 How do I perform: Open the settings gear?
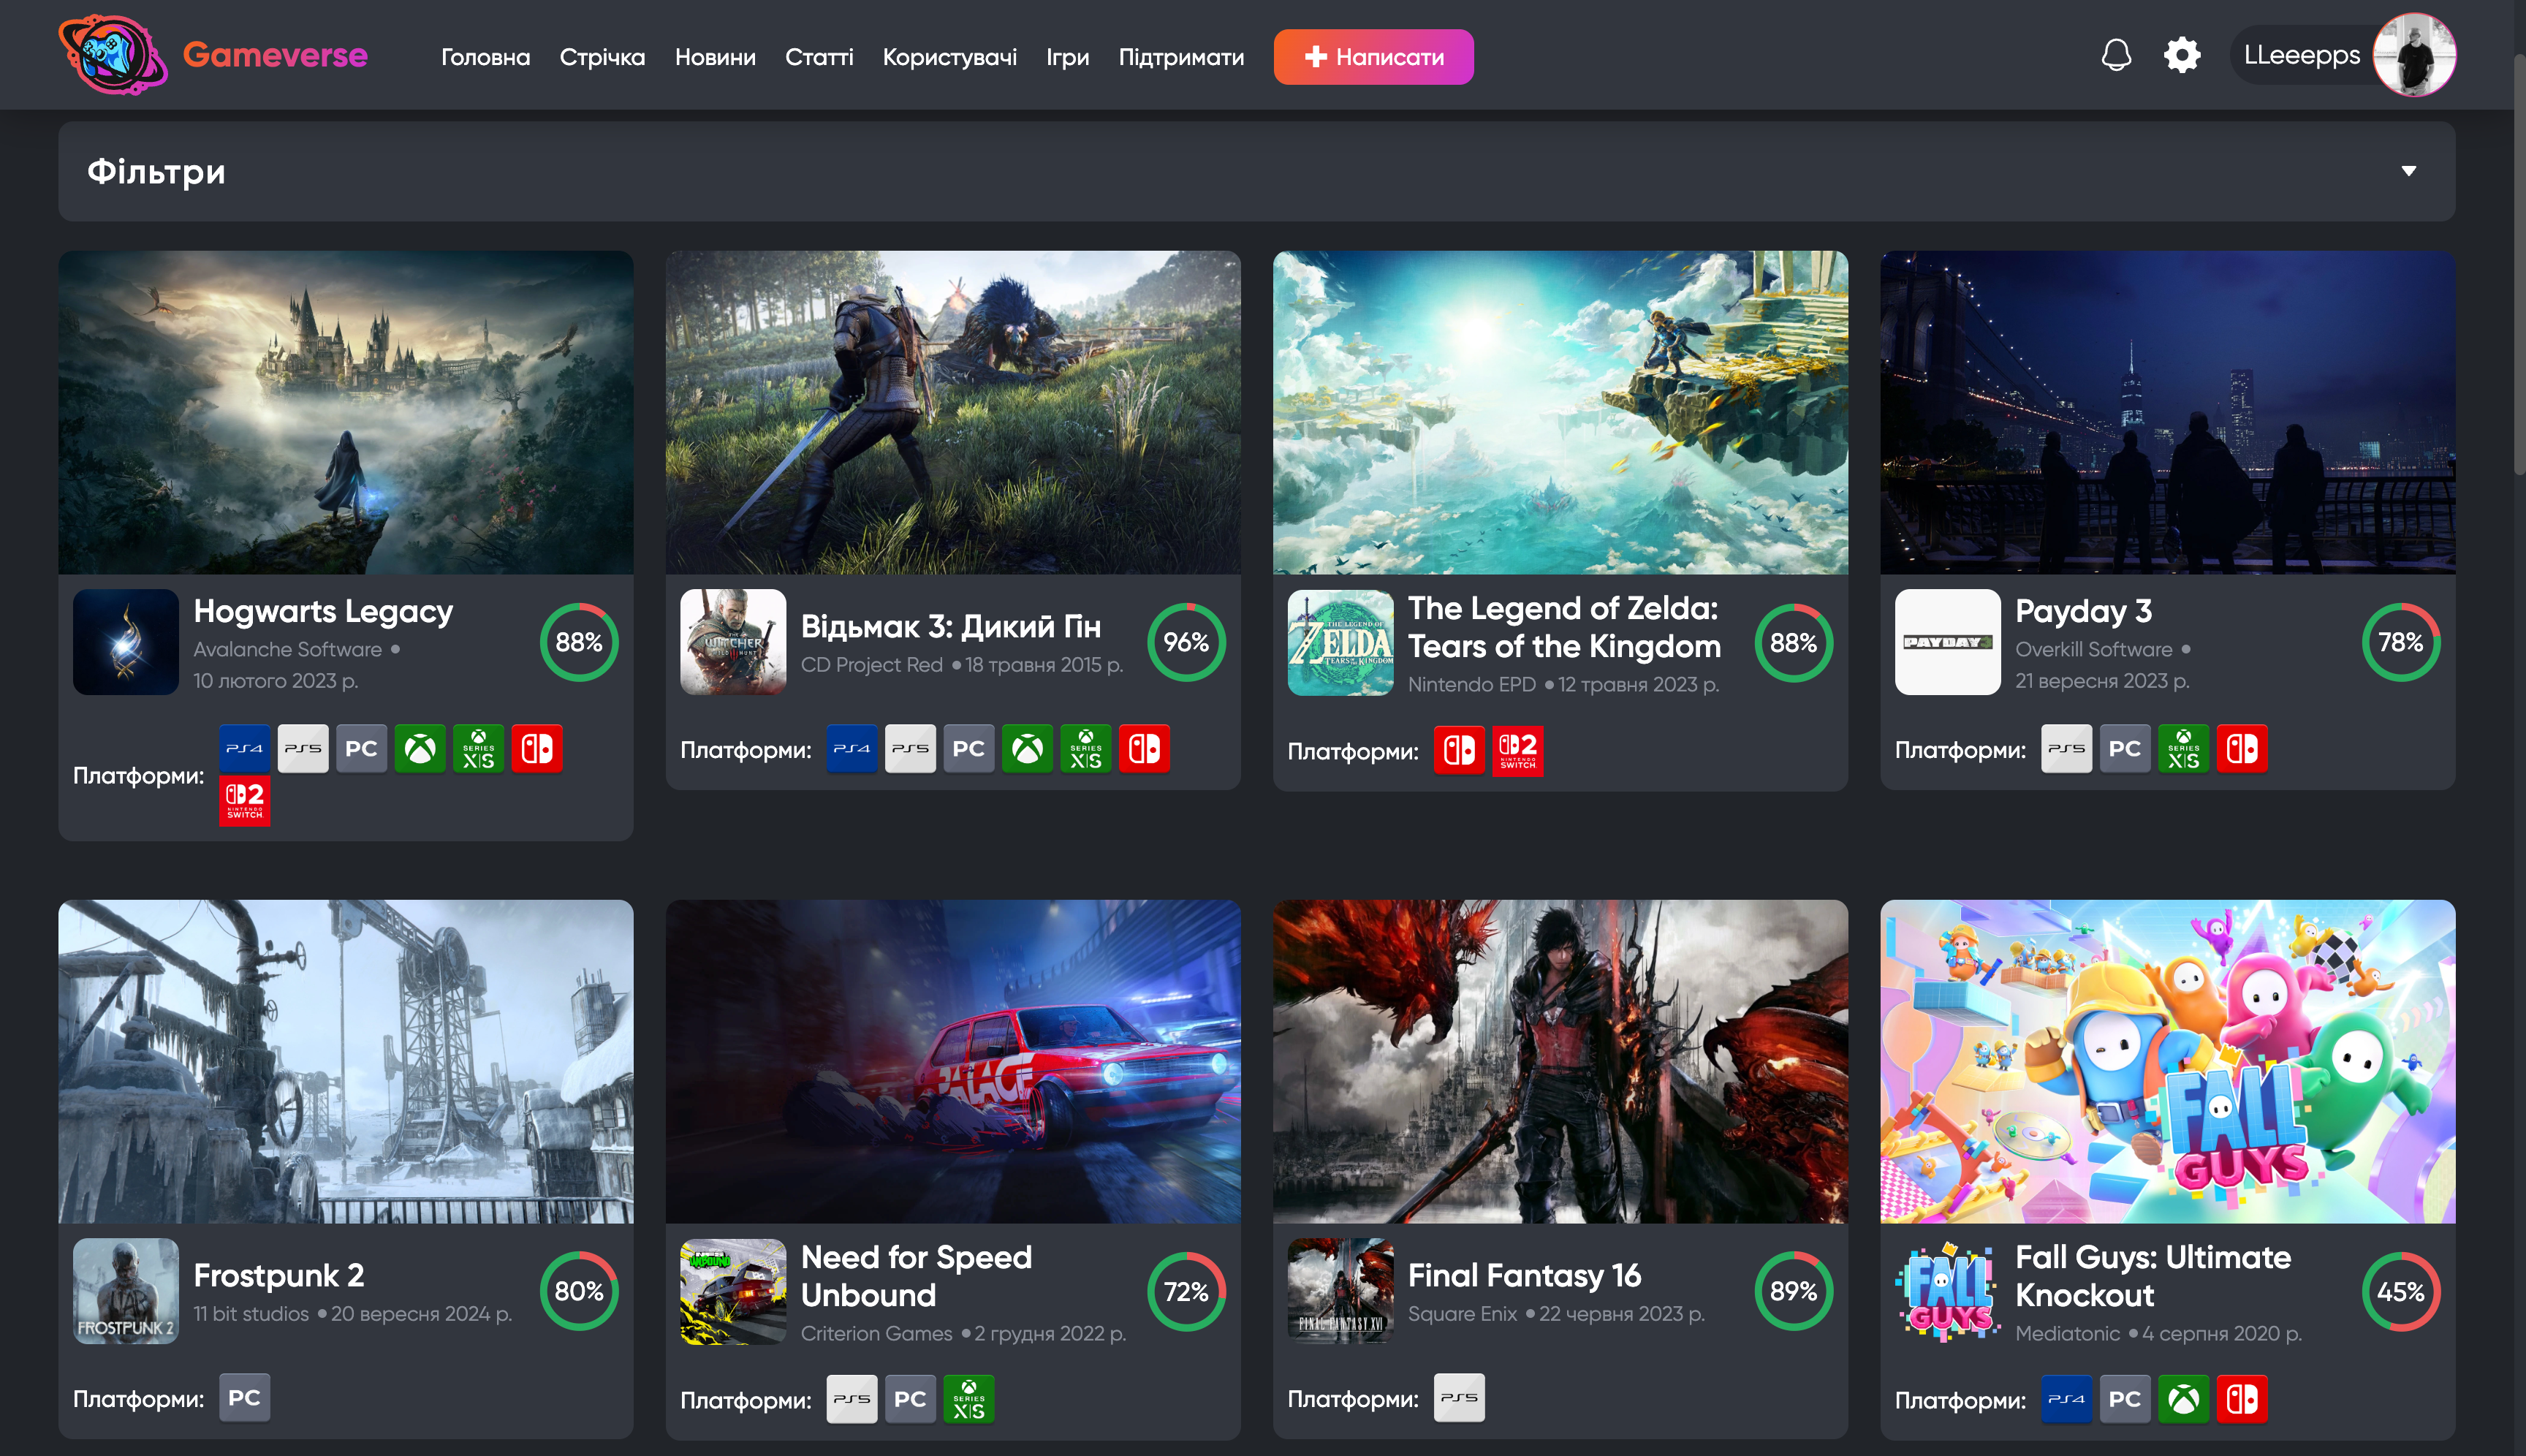[x=2182, y=55]
